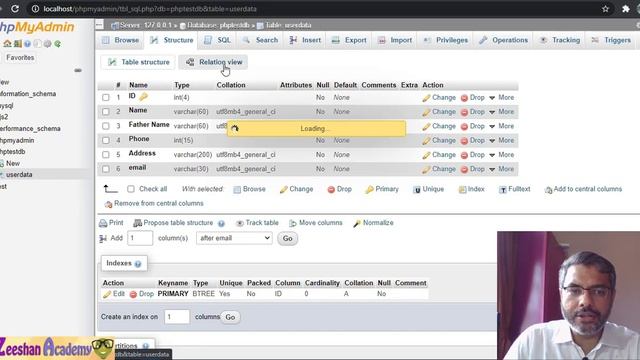Open the Insert tab
The width and height of the screenshot is (640, 360).
(305, 40)
